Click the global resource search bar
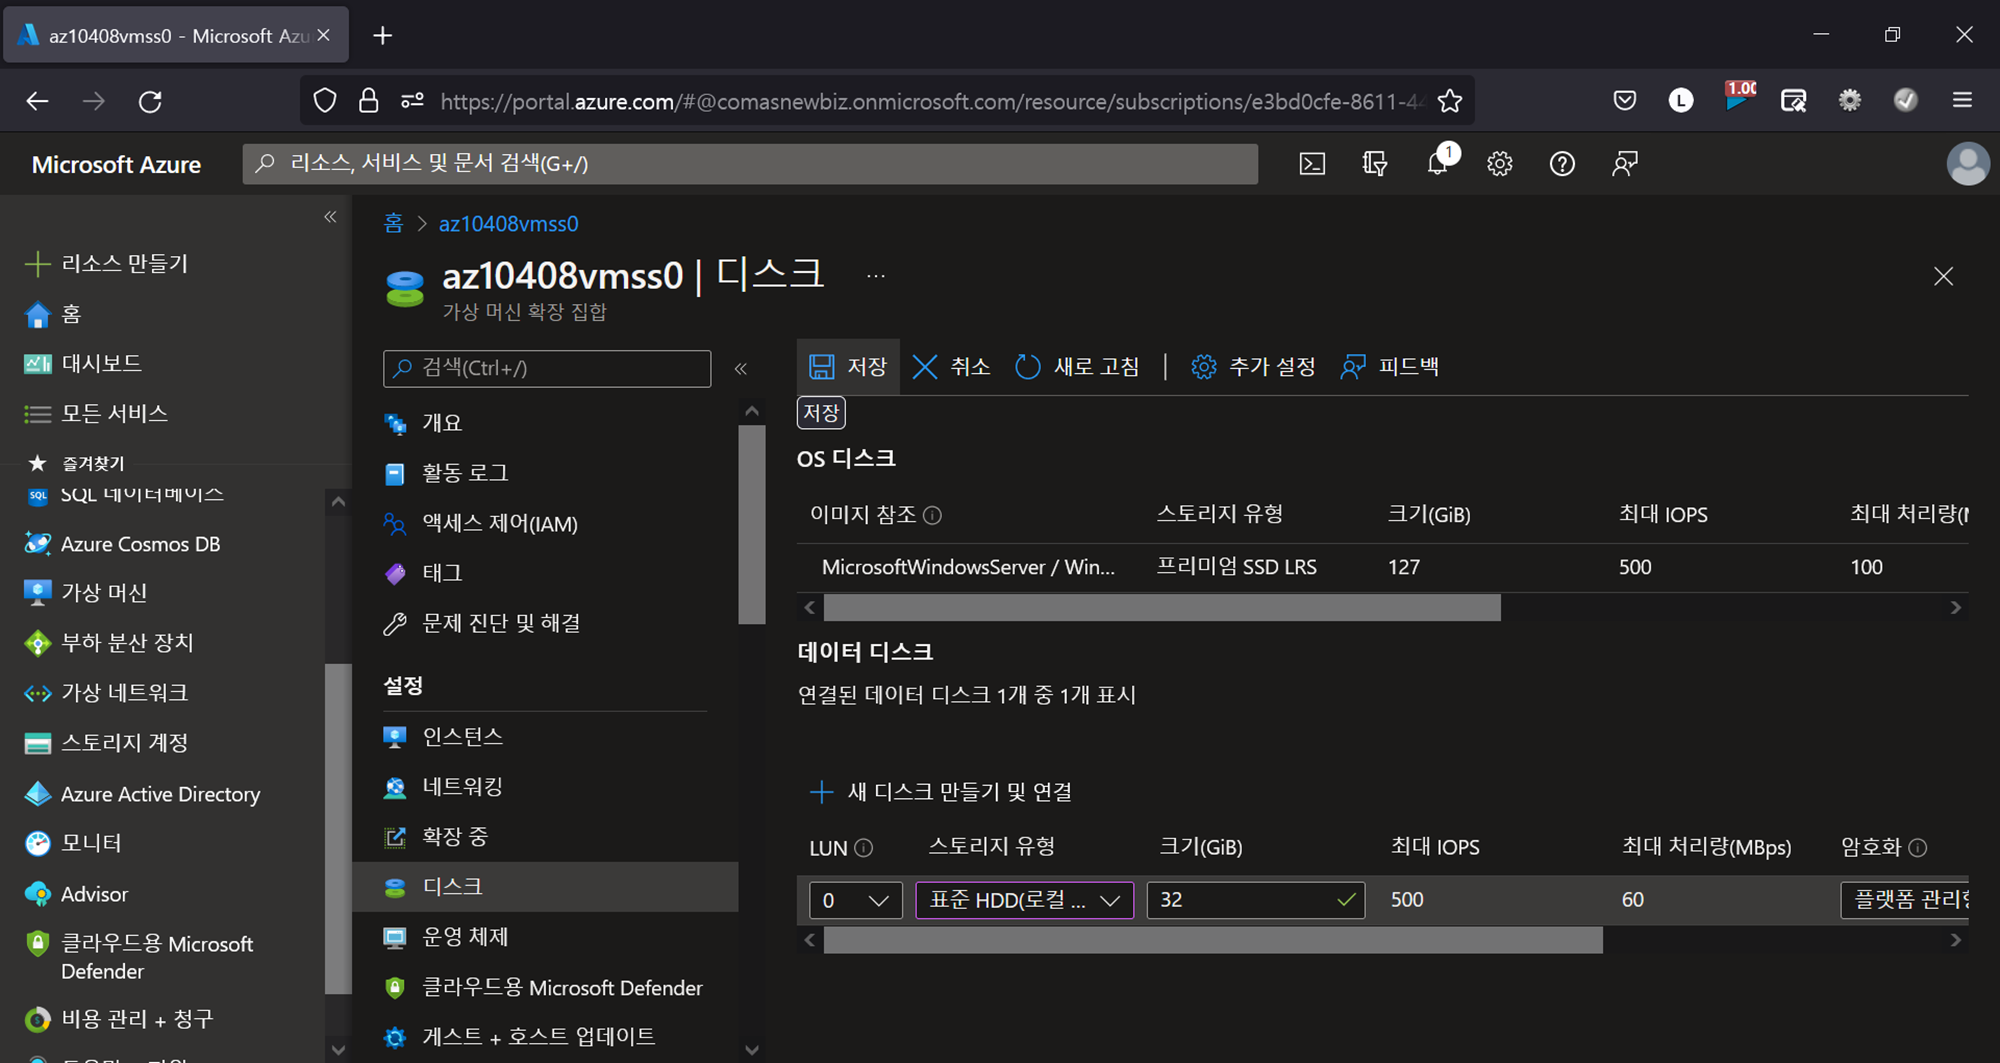 click(x=750, y=164)
